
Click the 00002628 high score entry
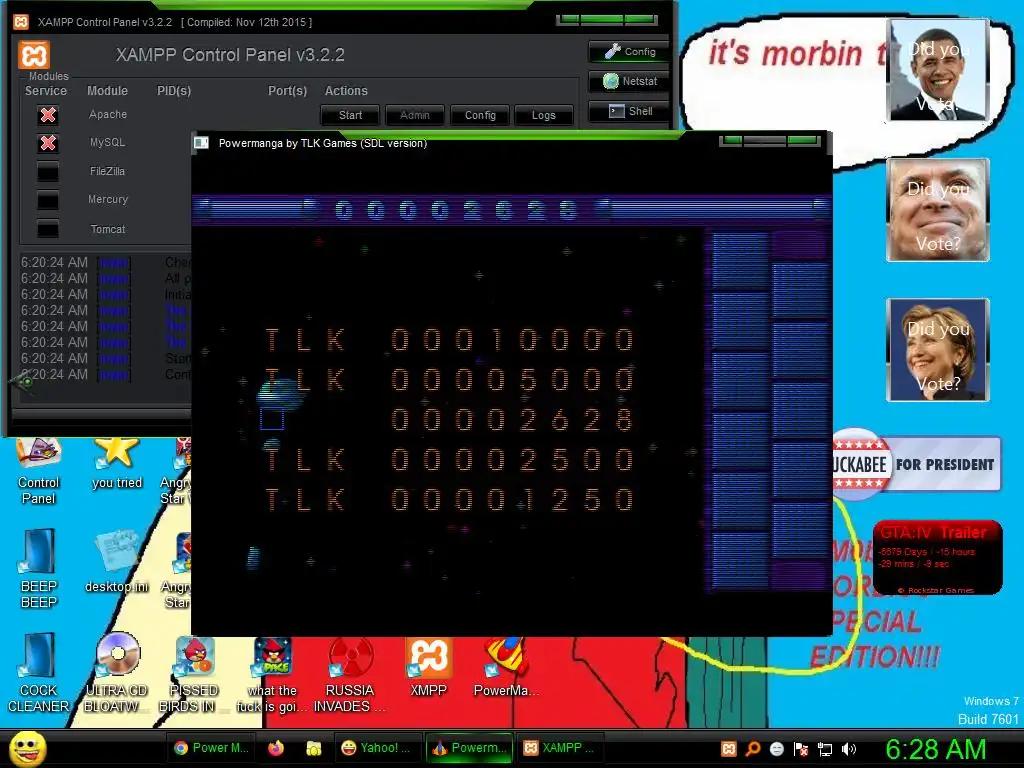[x=512, y=420]
